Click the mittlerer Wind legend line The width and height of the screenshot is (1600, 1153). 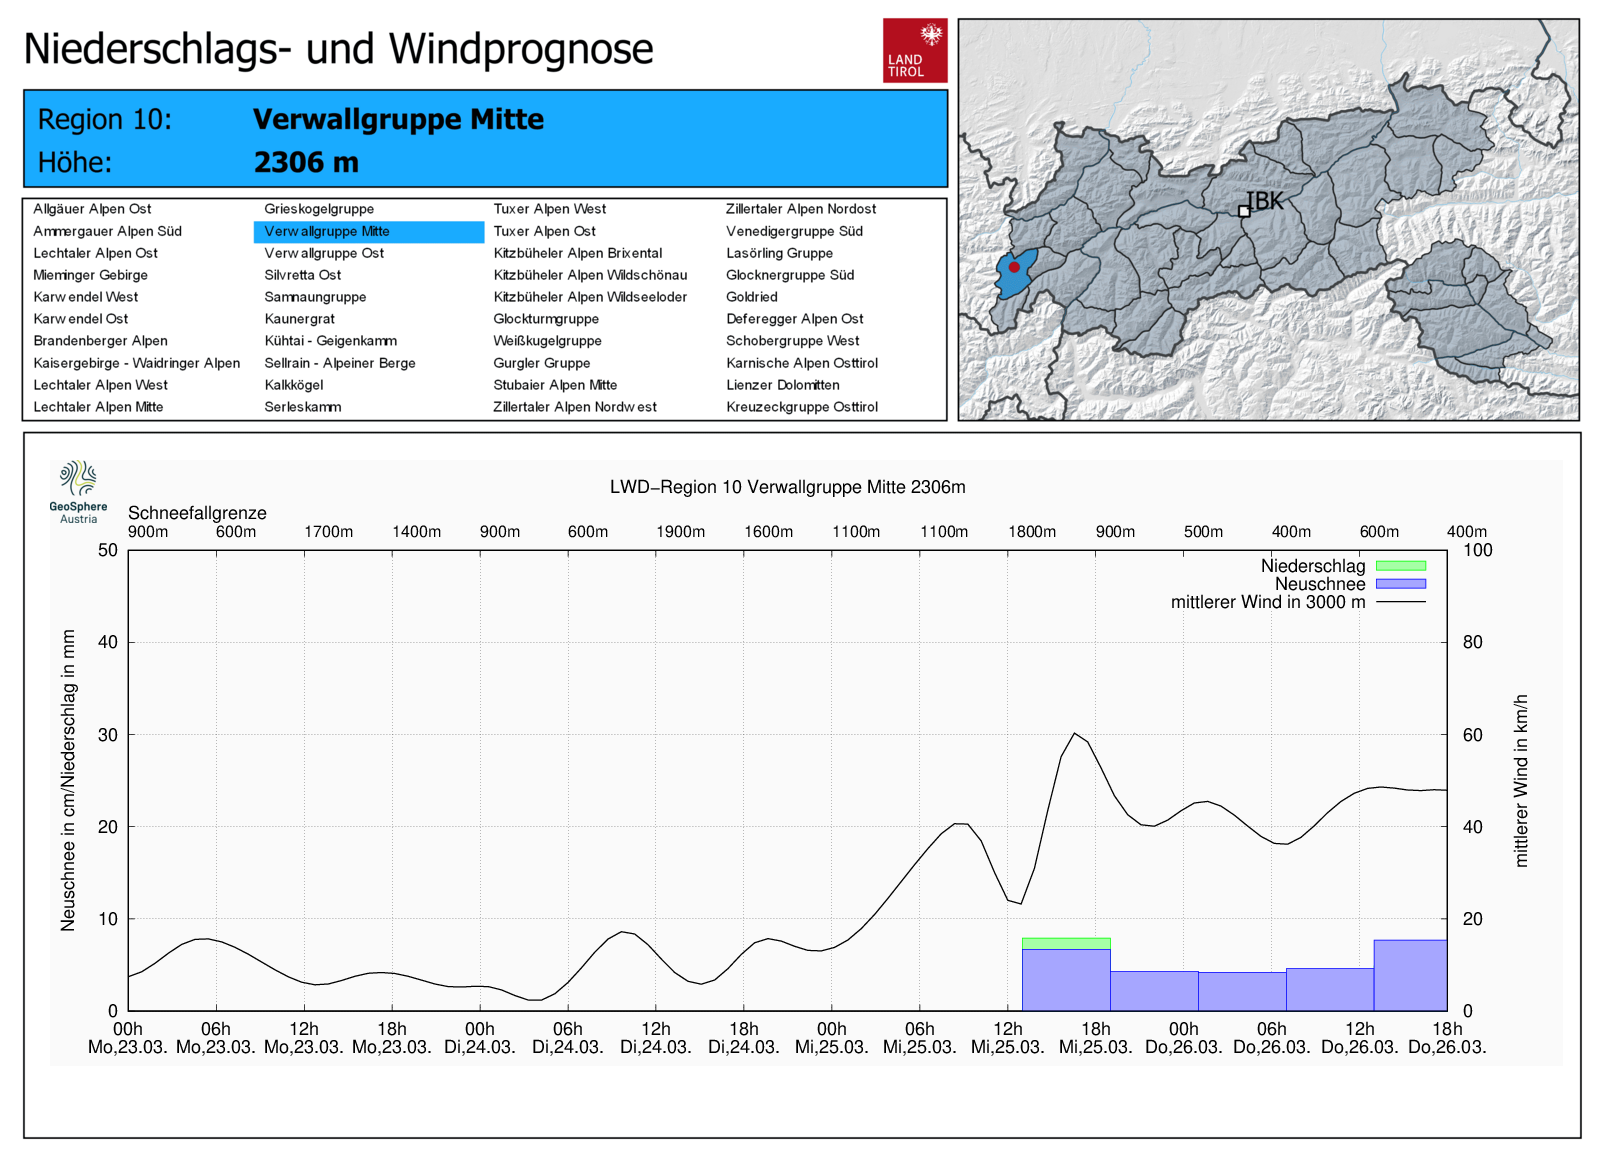(1400, 602)
